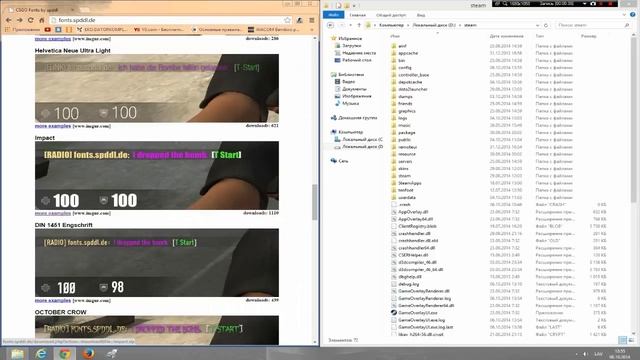Viewport: 640px width, 360px height.
Task: Open the YouTube bookmark icon
Action: (x=48, y=29)
